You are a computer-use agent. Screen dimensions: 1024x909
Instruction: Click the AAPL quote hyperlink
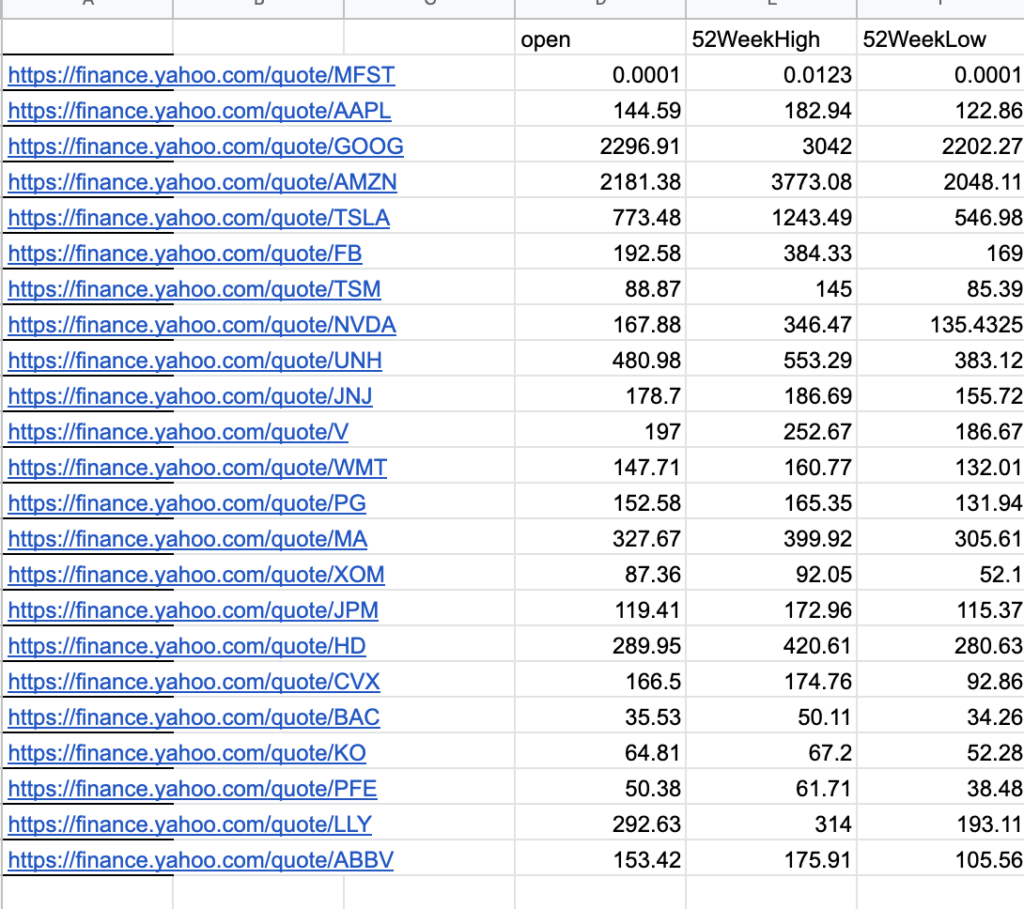point(199,111)
